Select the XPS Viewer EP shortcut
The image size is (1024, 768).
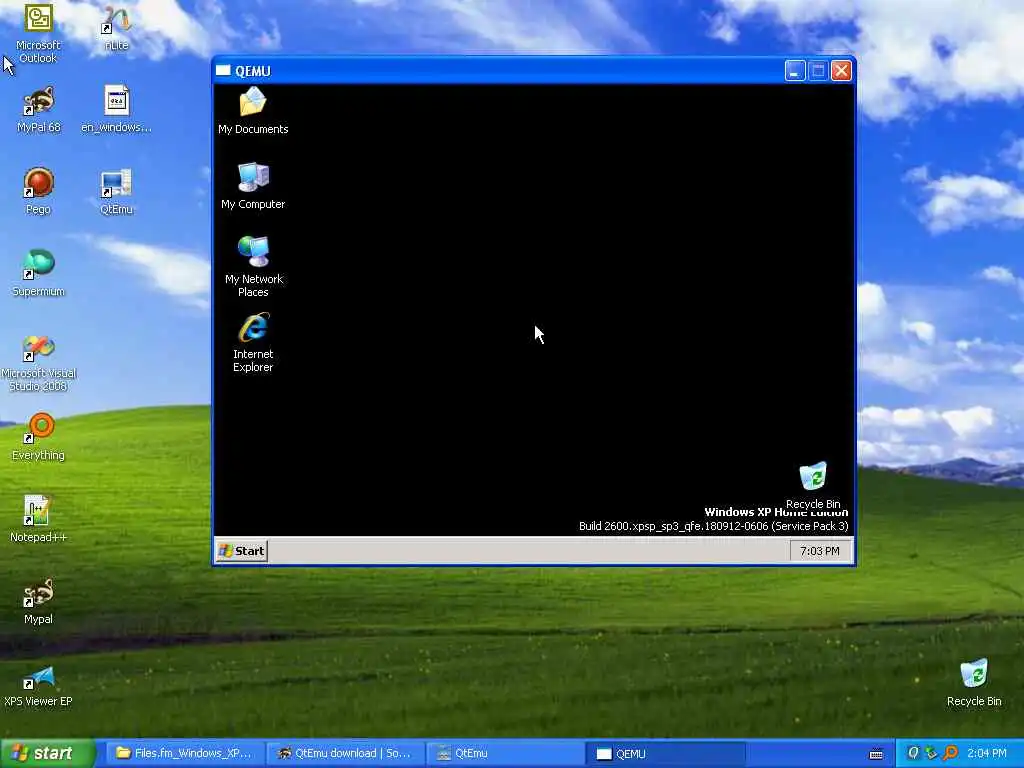coord(38,686)
